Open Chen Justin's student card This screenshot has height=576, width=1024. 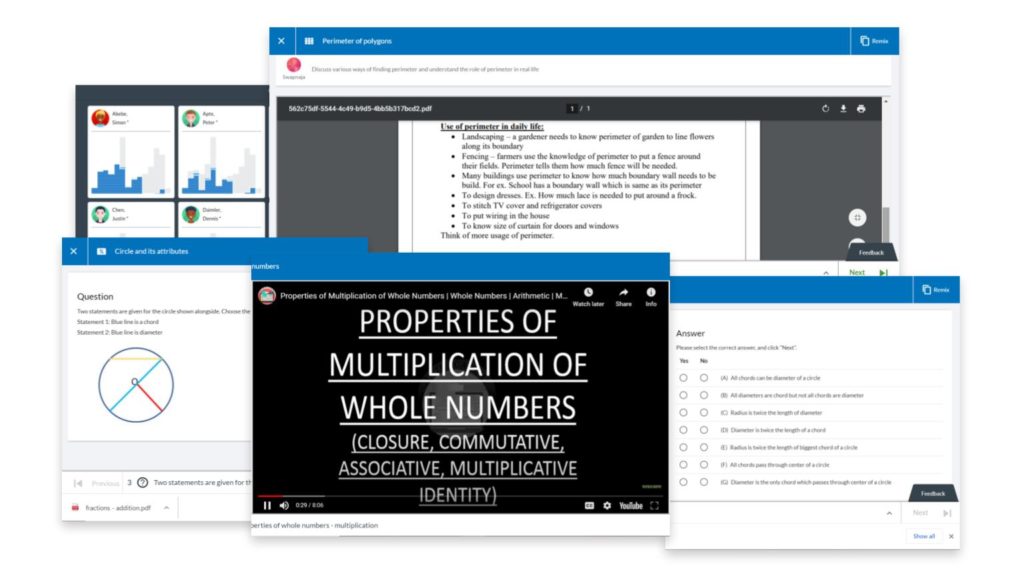click(131, 219)
